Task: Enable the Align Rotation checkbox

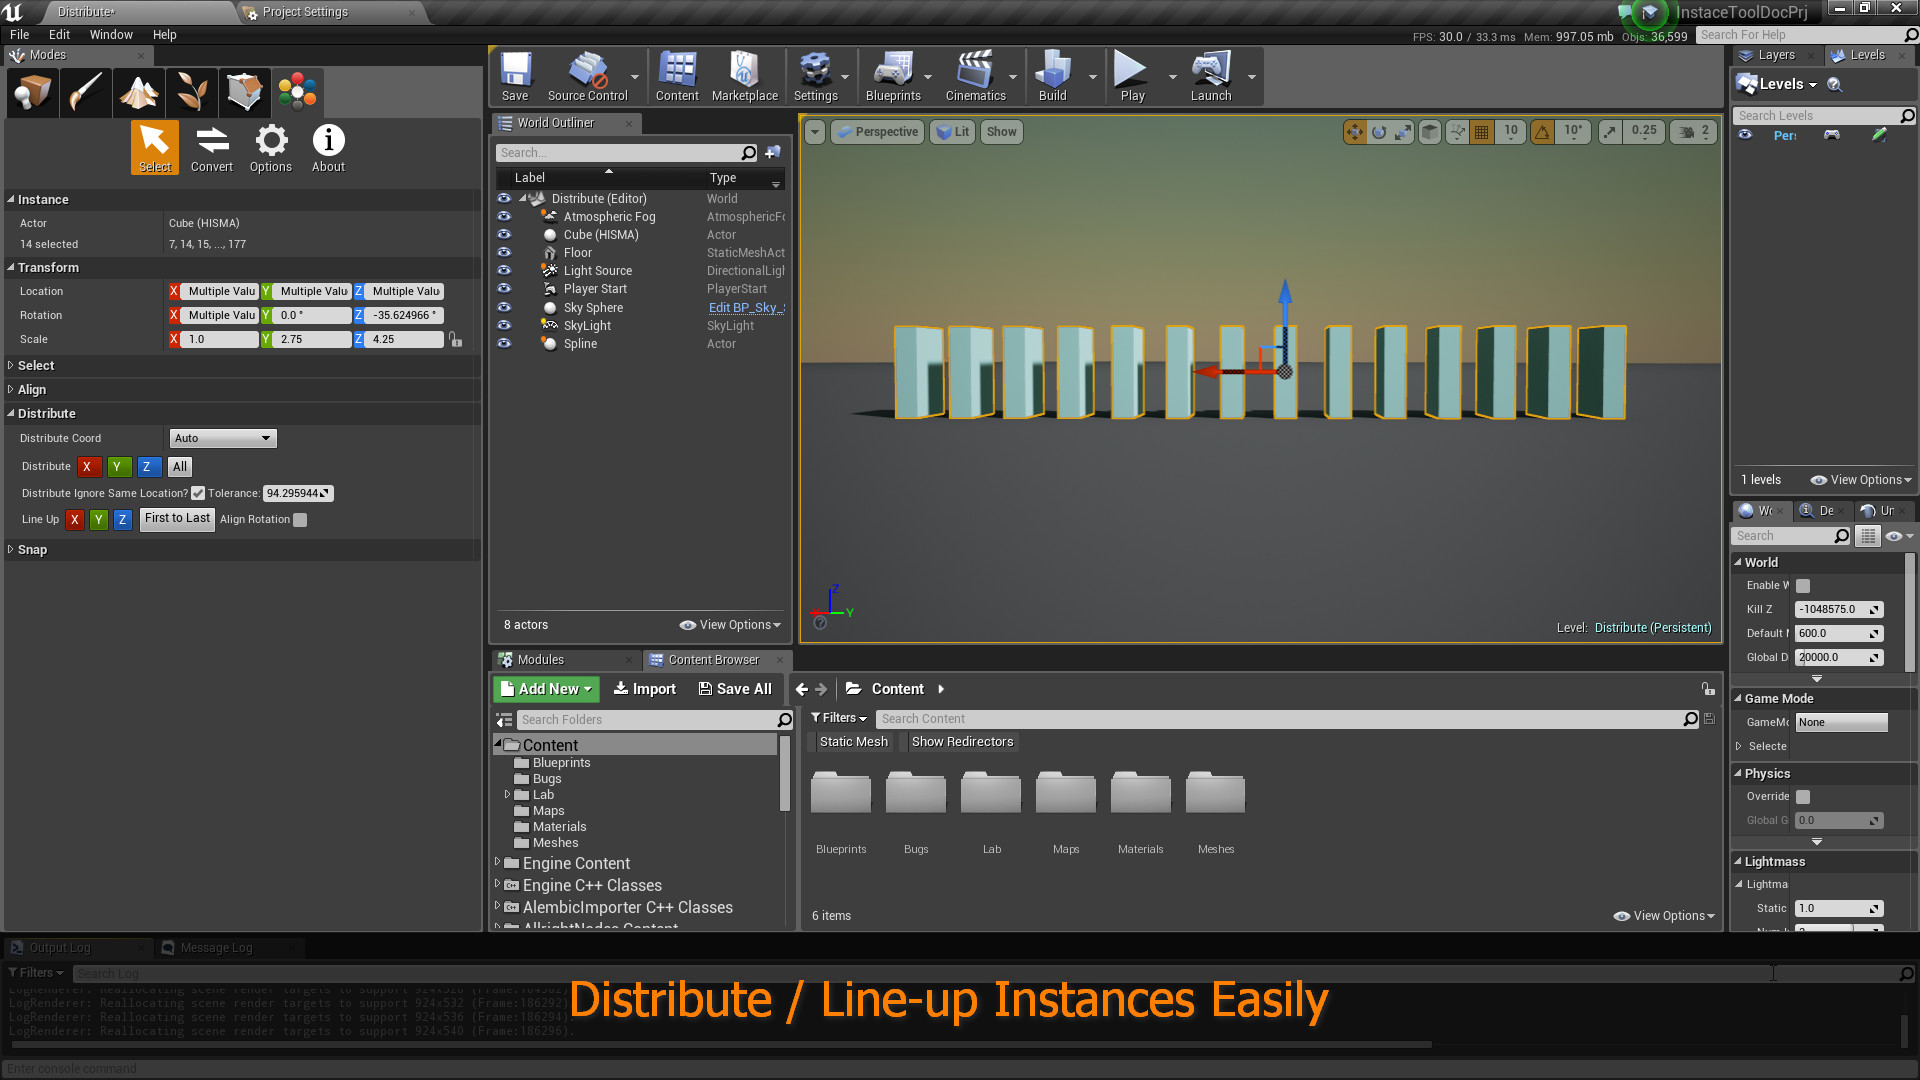Action: [300, 519]
